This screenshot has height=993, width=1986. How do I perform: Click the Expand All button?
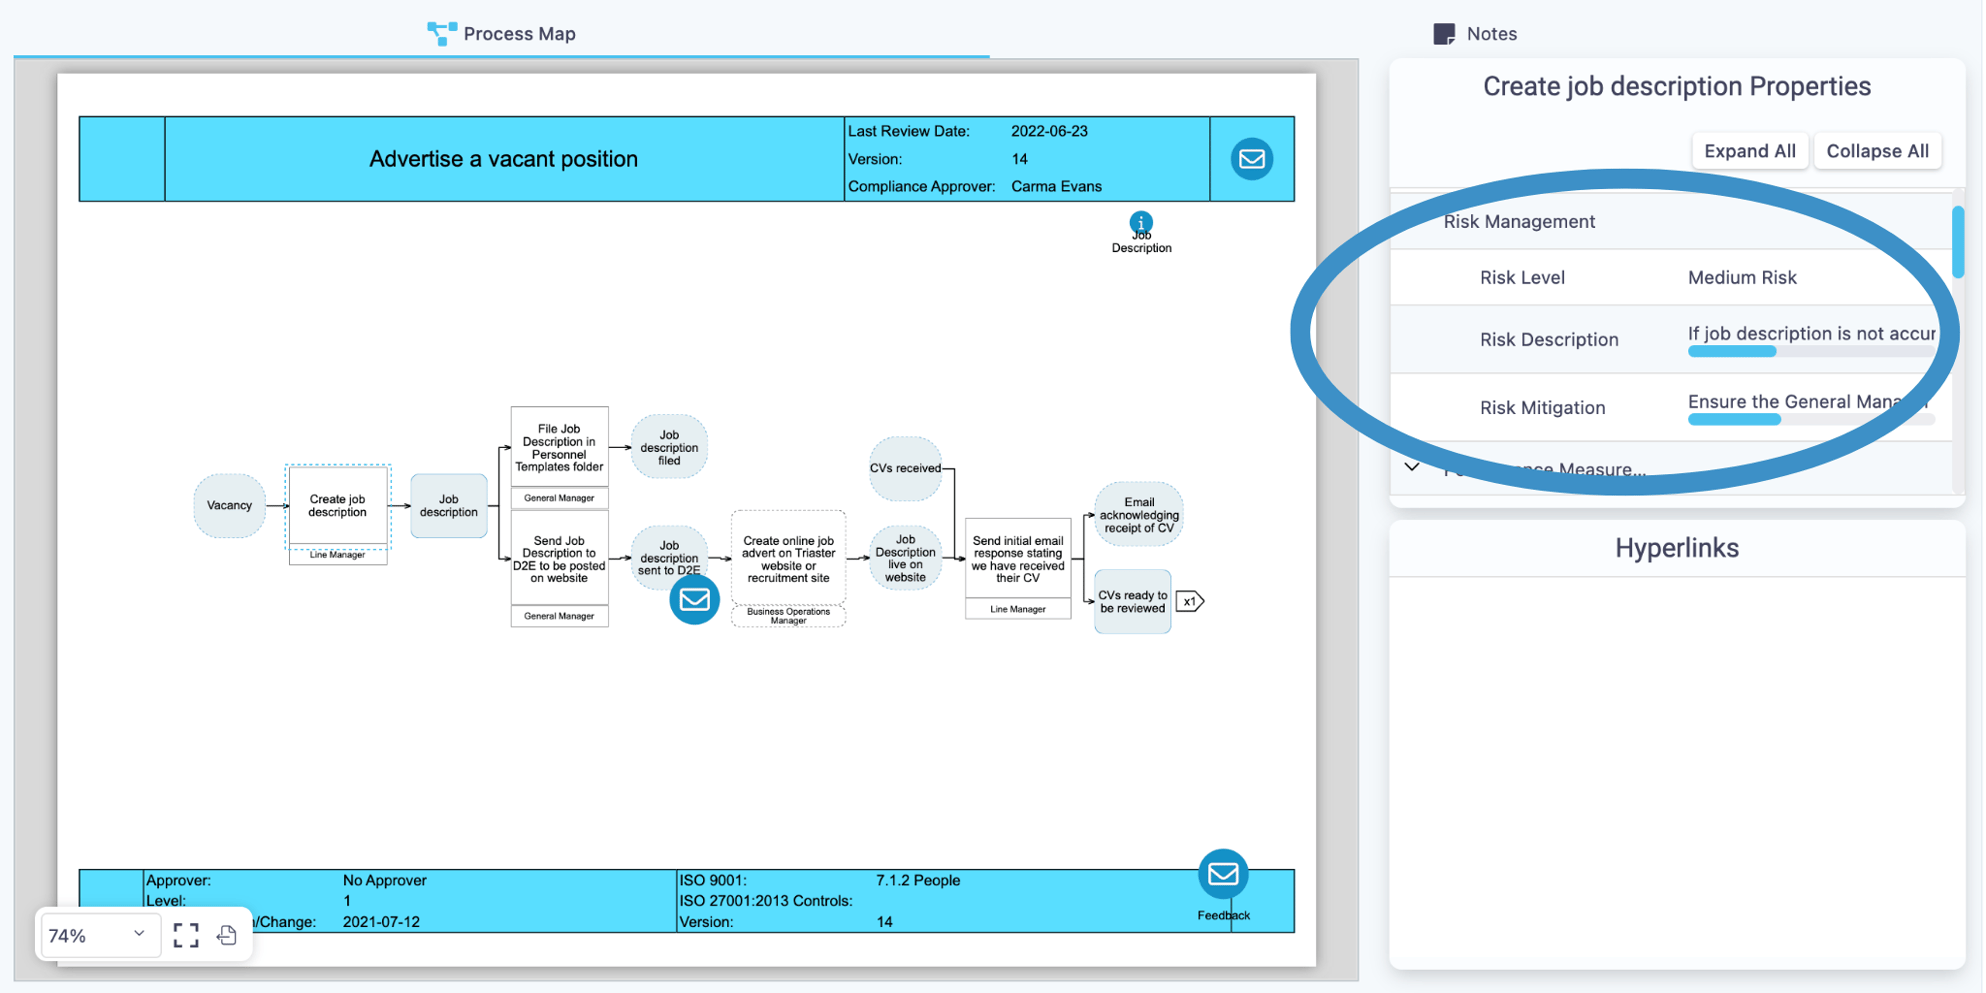pyautogui.click(x=1750, y=150)
